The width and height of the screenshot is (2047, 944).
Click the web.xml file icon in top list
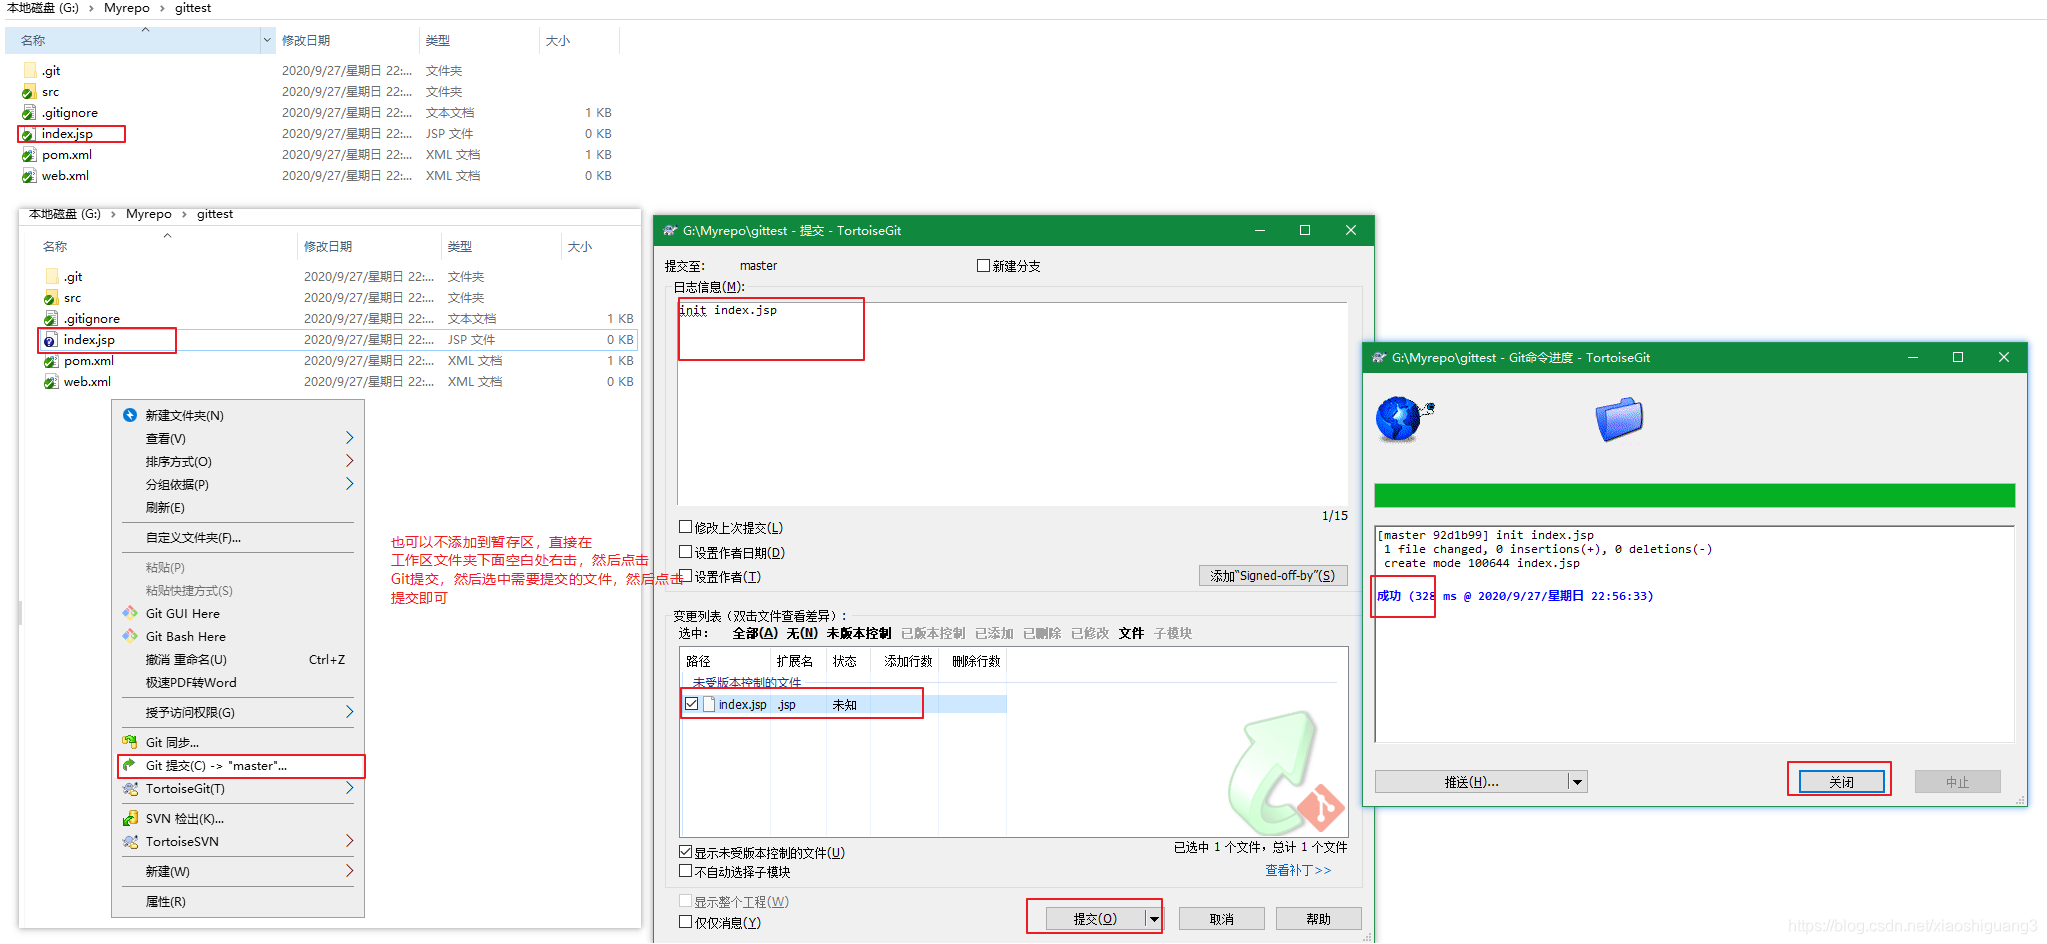tap(29, 176)
